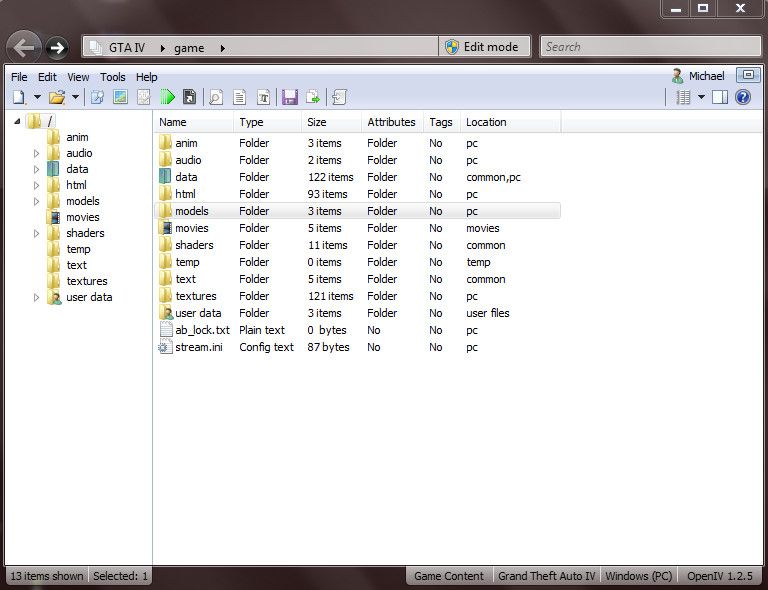Click Windows (PC) status bar section
This screenshot has width=768, height=590.
point(638,576)
